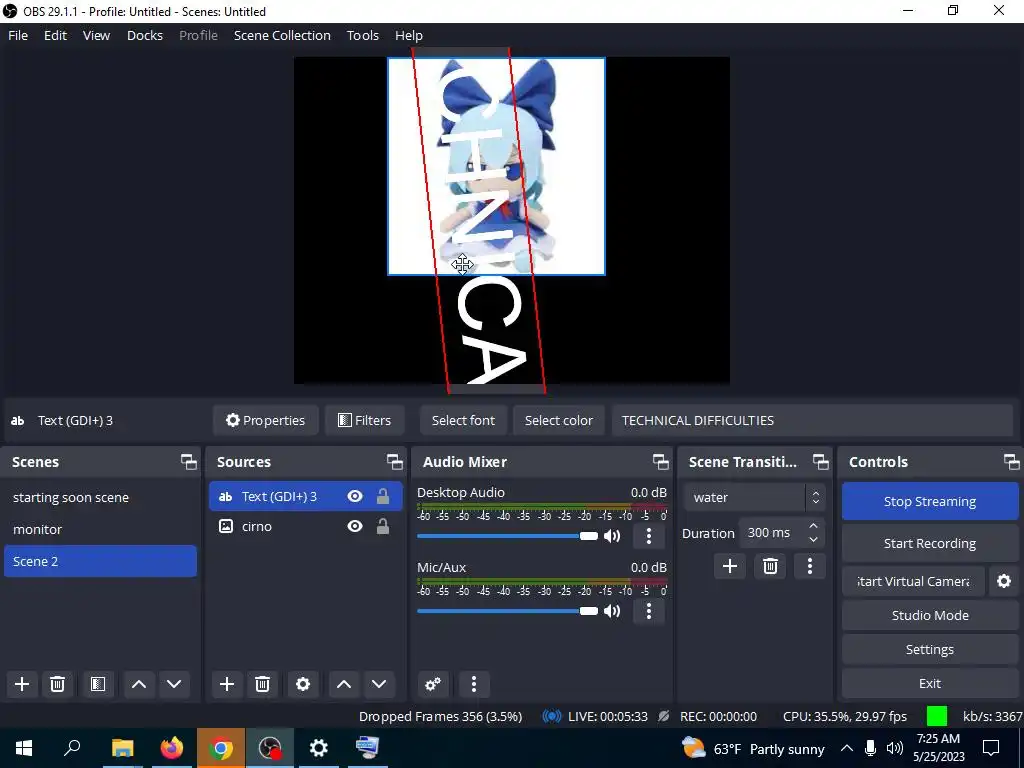
Task: Pop out the Controls dock
Action: tap(1012, 462)
